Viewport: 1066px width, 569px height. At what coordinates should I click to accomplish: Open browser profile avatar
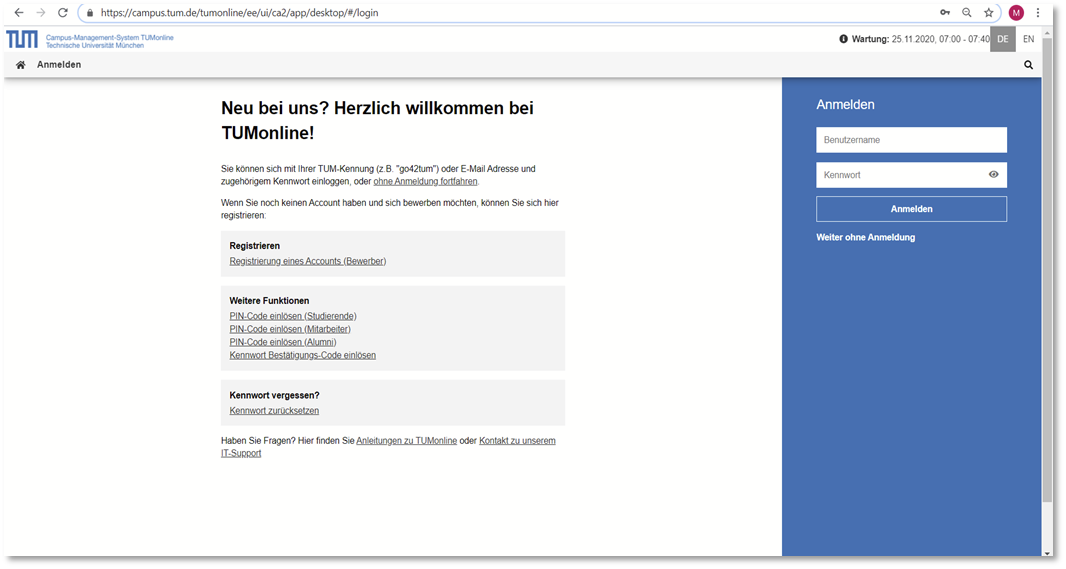[x=1016, y=13]
